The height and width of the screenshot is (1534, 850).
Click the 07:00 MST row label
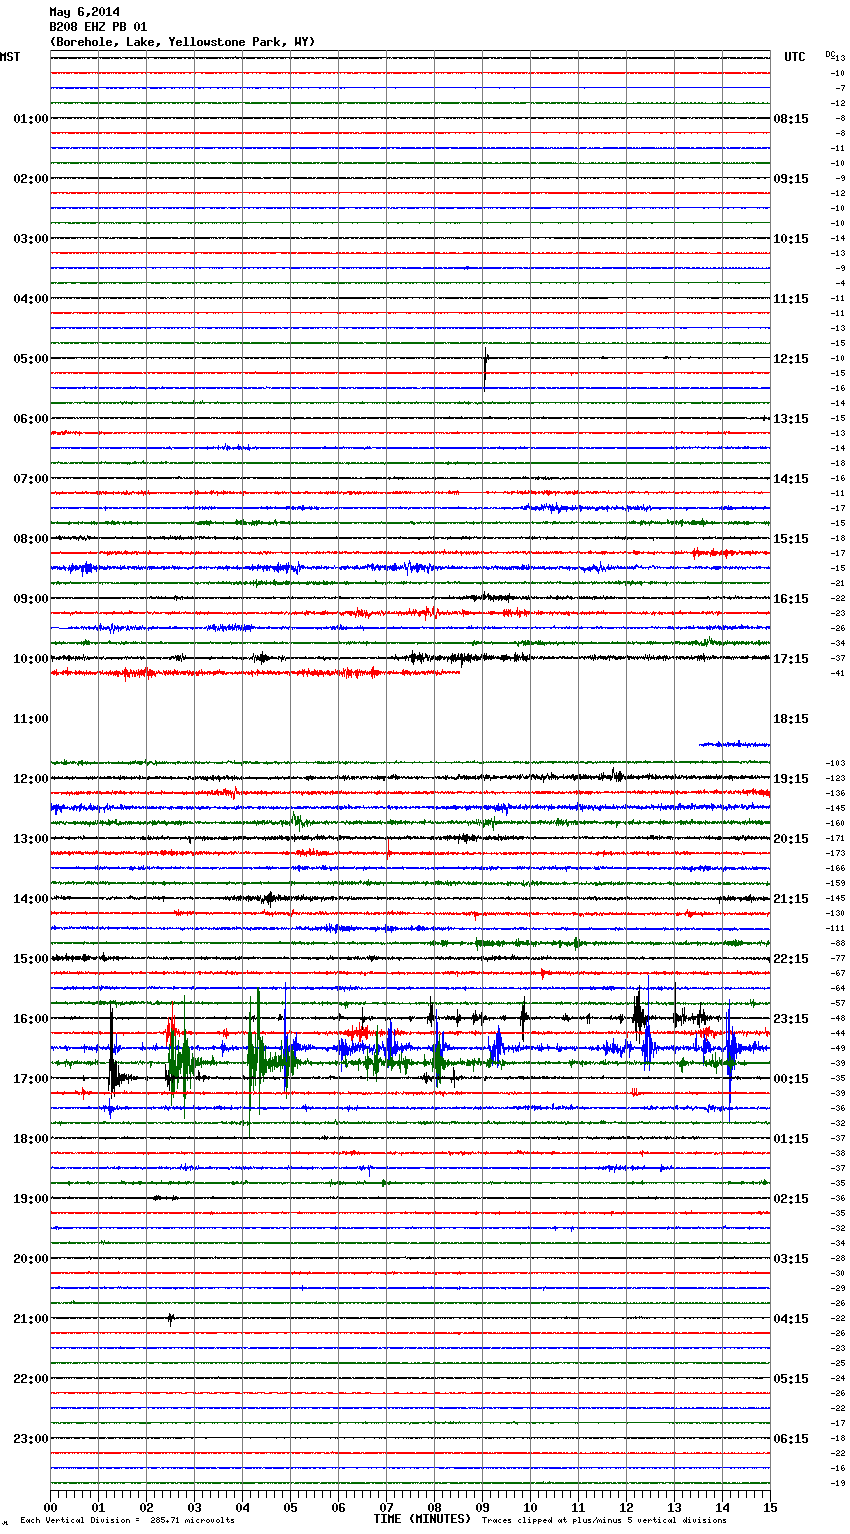point(31,479)
